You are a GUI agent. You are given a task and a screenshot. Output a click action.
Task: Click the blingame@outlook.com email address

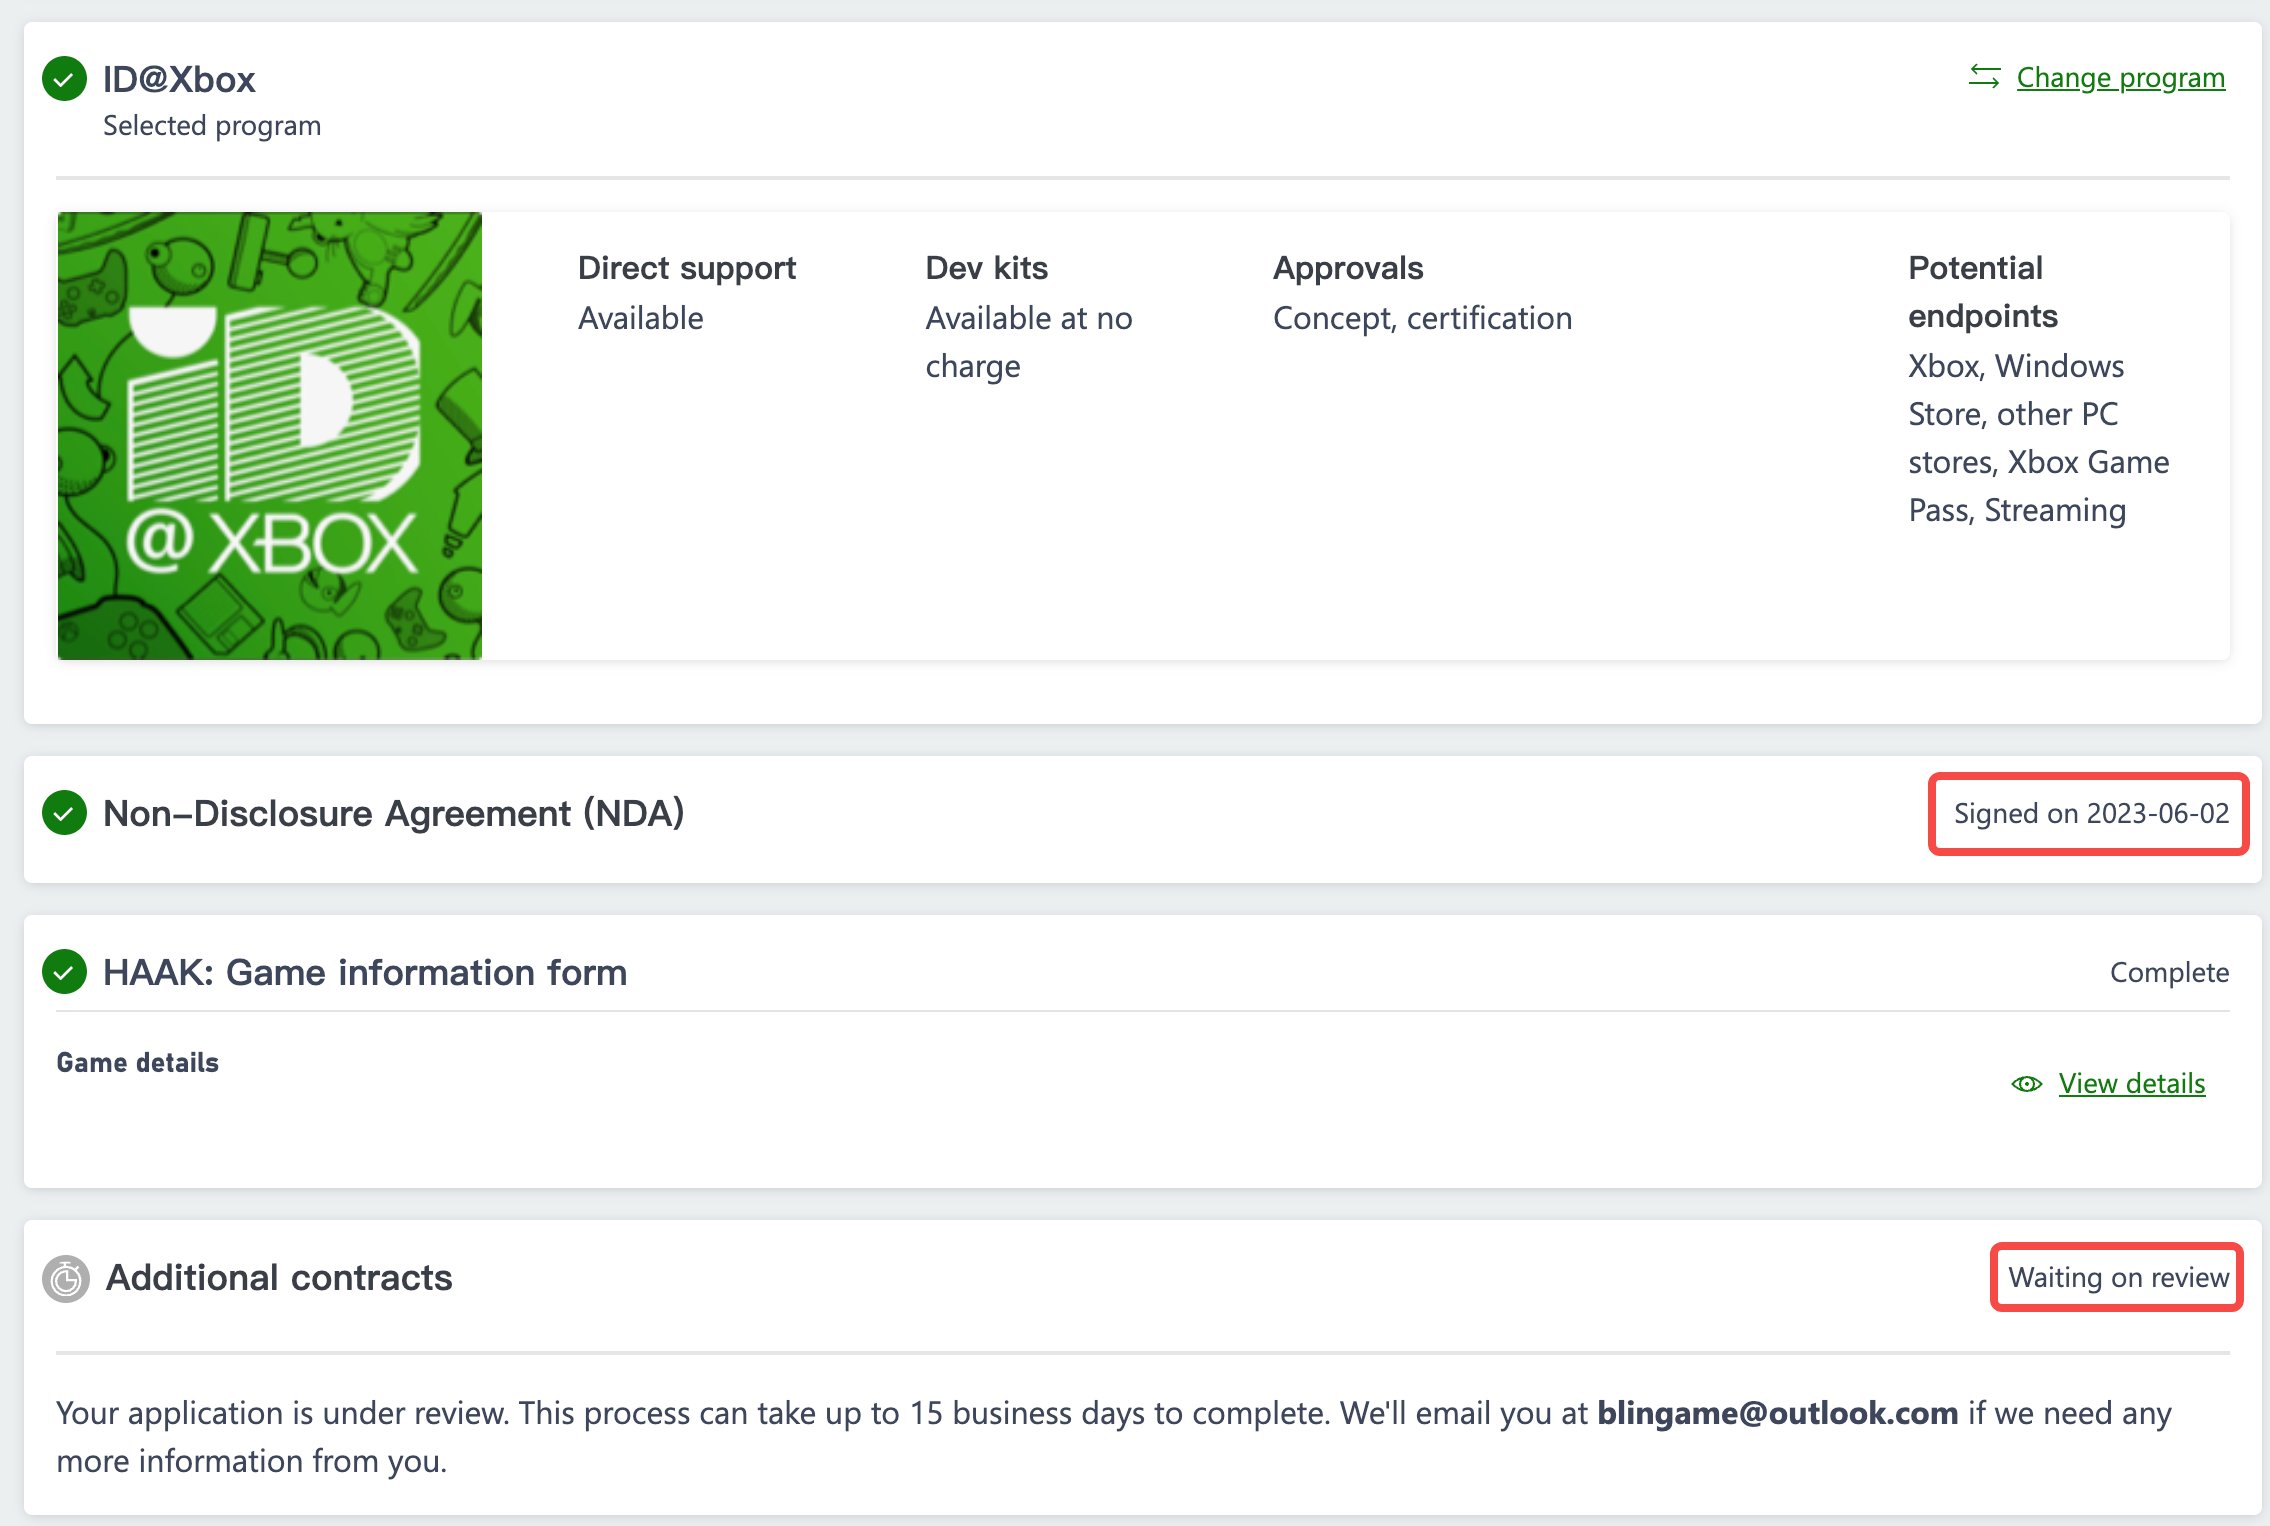(1777, 1413)
